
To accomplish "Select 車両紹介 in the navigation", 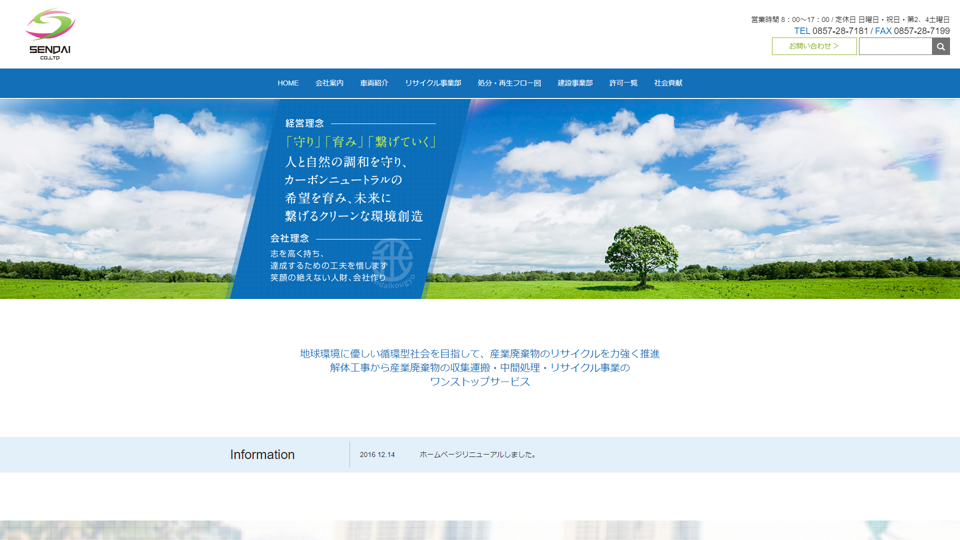I will click(x=374, y=83).
